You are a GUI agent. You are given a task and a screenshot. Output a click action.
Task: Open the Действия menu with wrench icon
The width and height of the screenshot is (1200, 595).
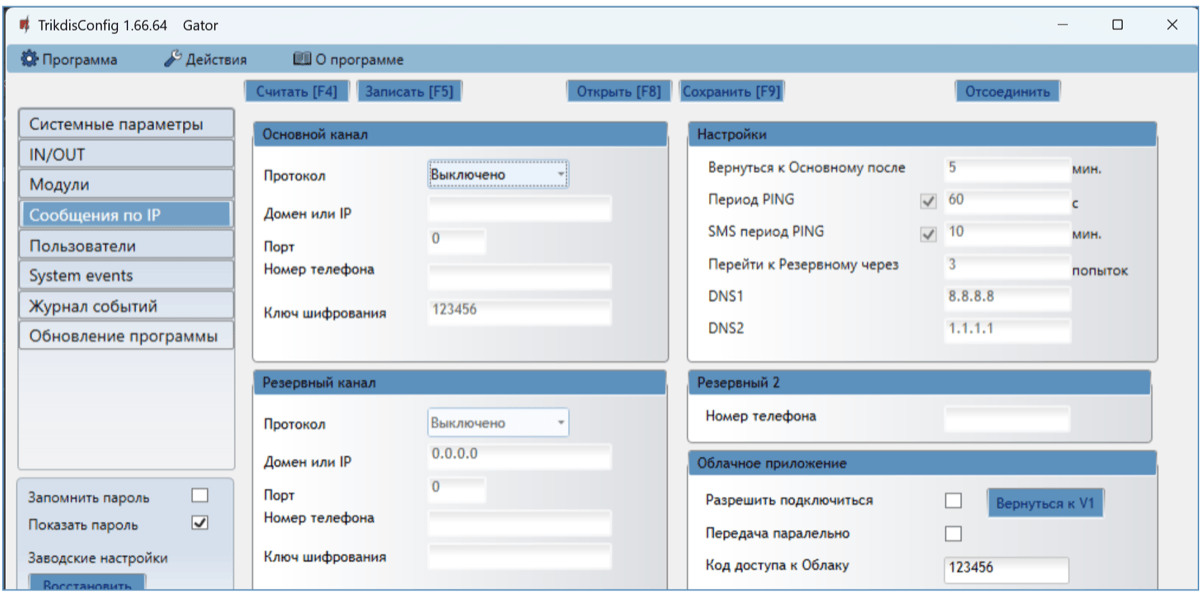[x=205, y=60]
